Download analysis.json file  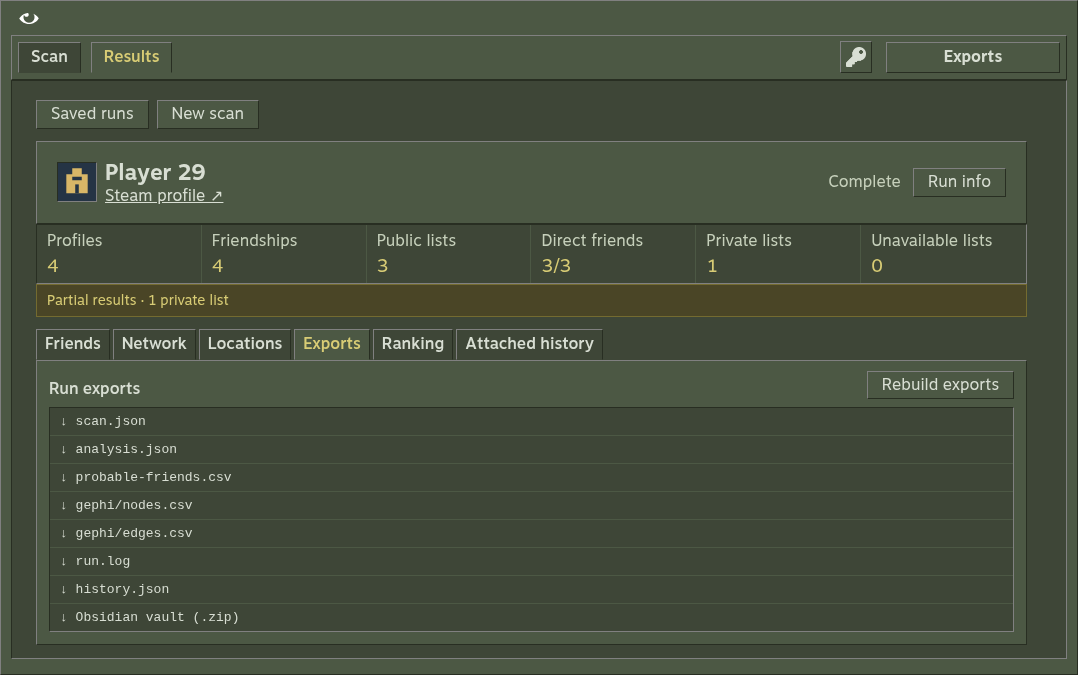(531, 450)
